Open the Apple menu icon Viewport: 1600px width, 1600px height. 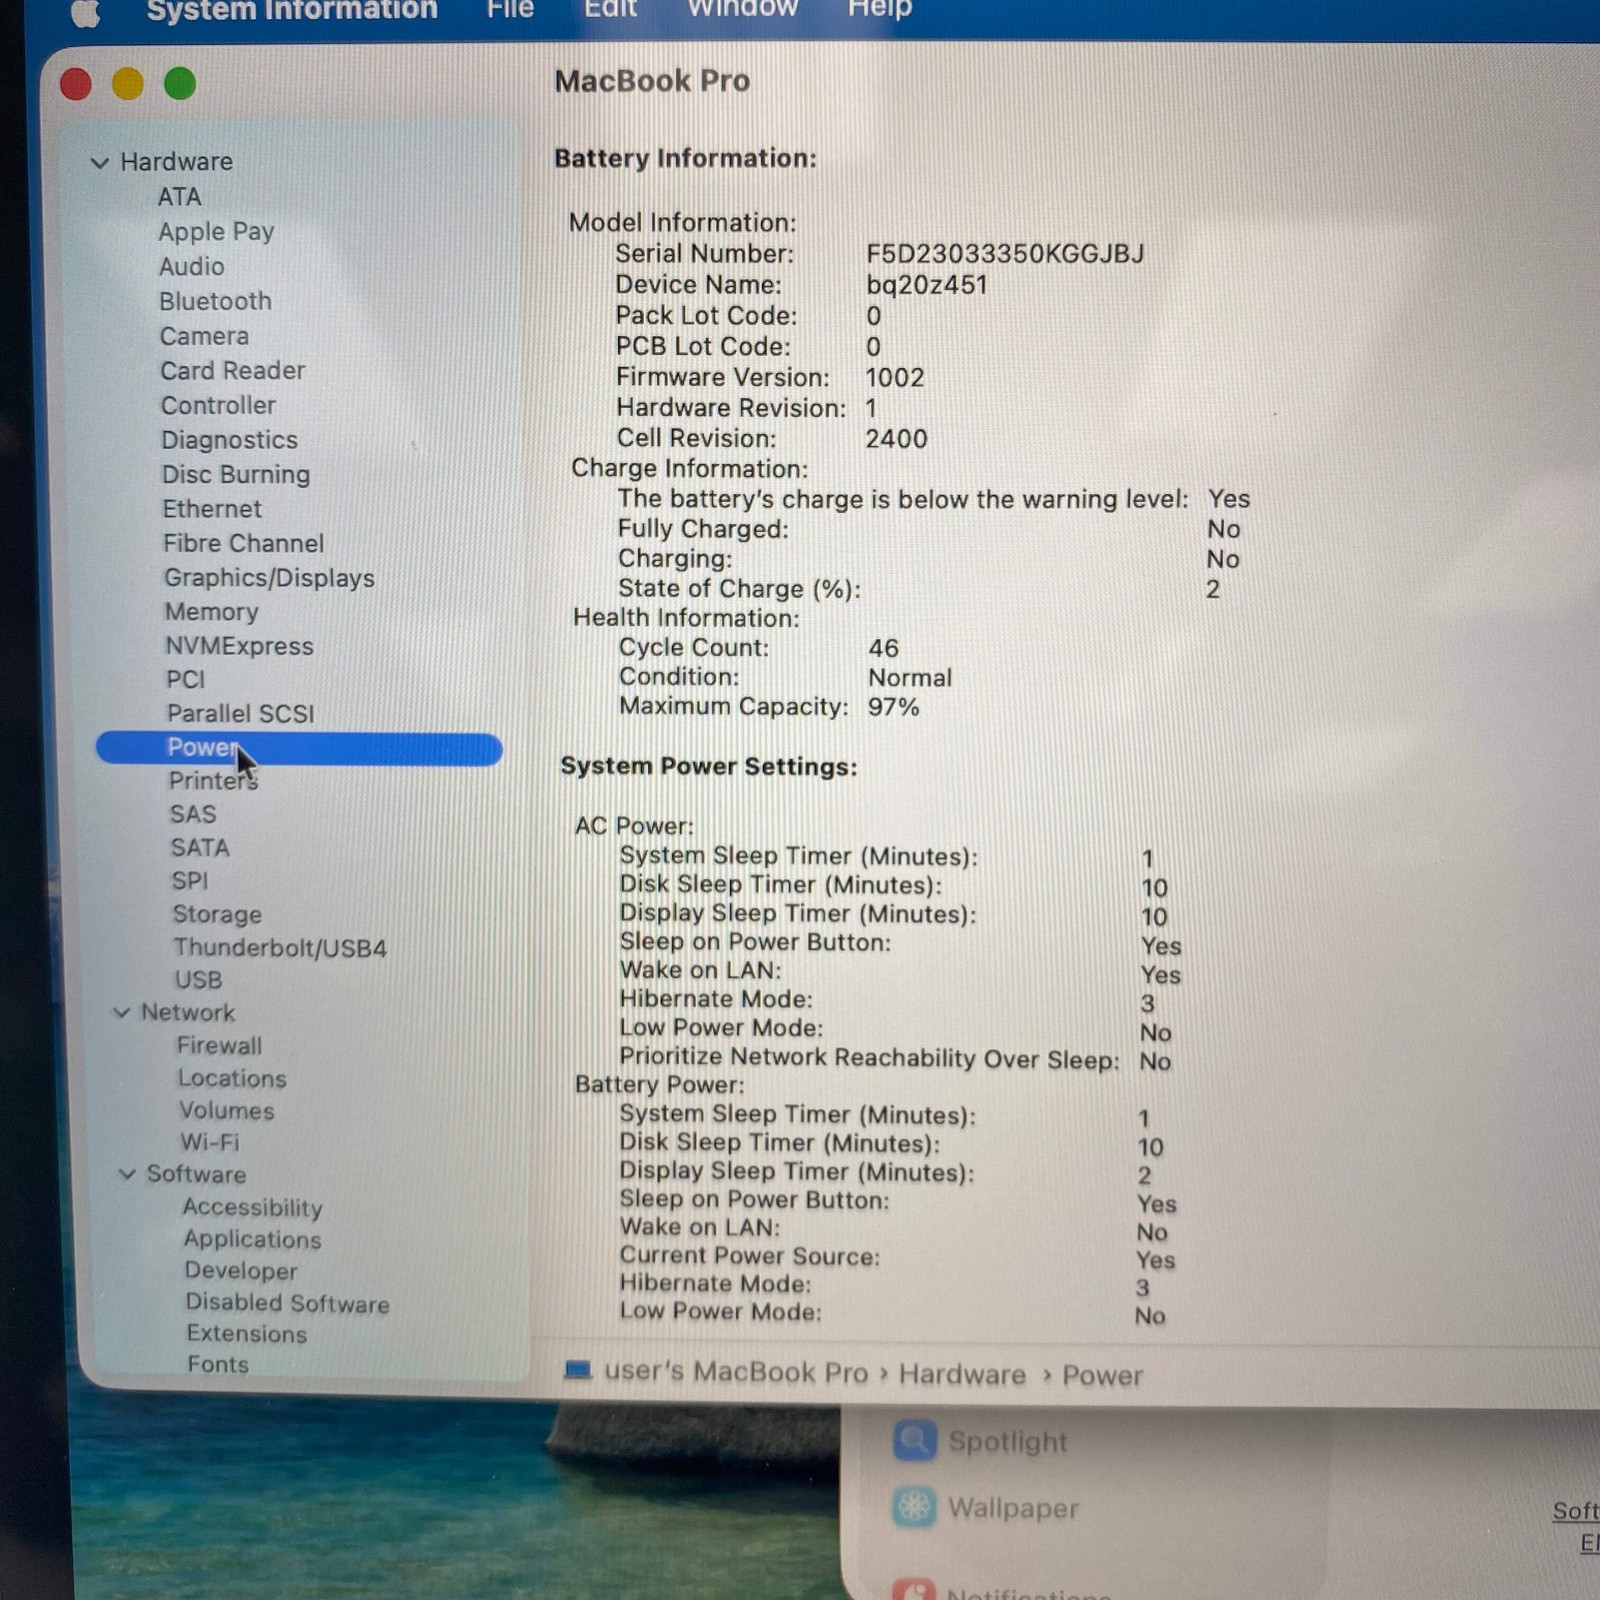click(x=86, y=12)
